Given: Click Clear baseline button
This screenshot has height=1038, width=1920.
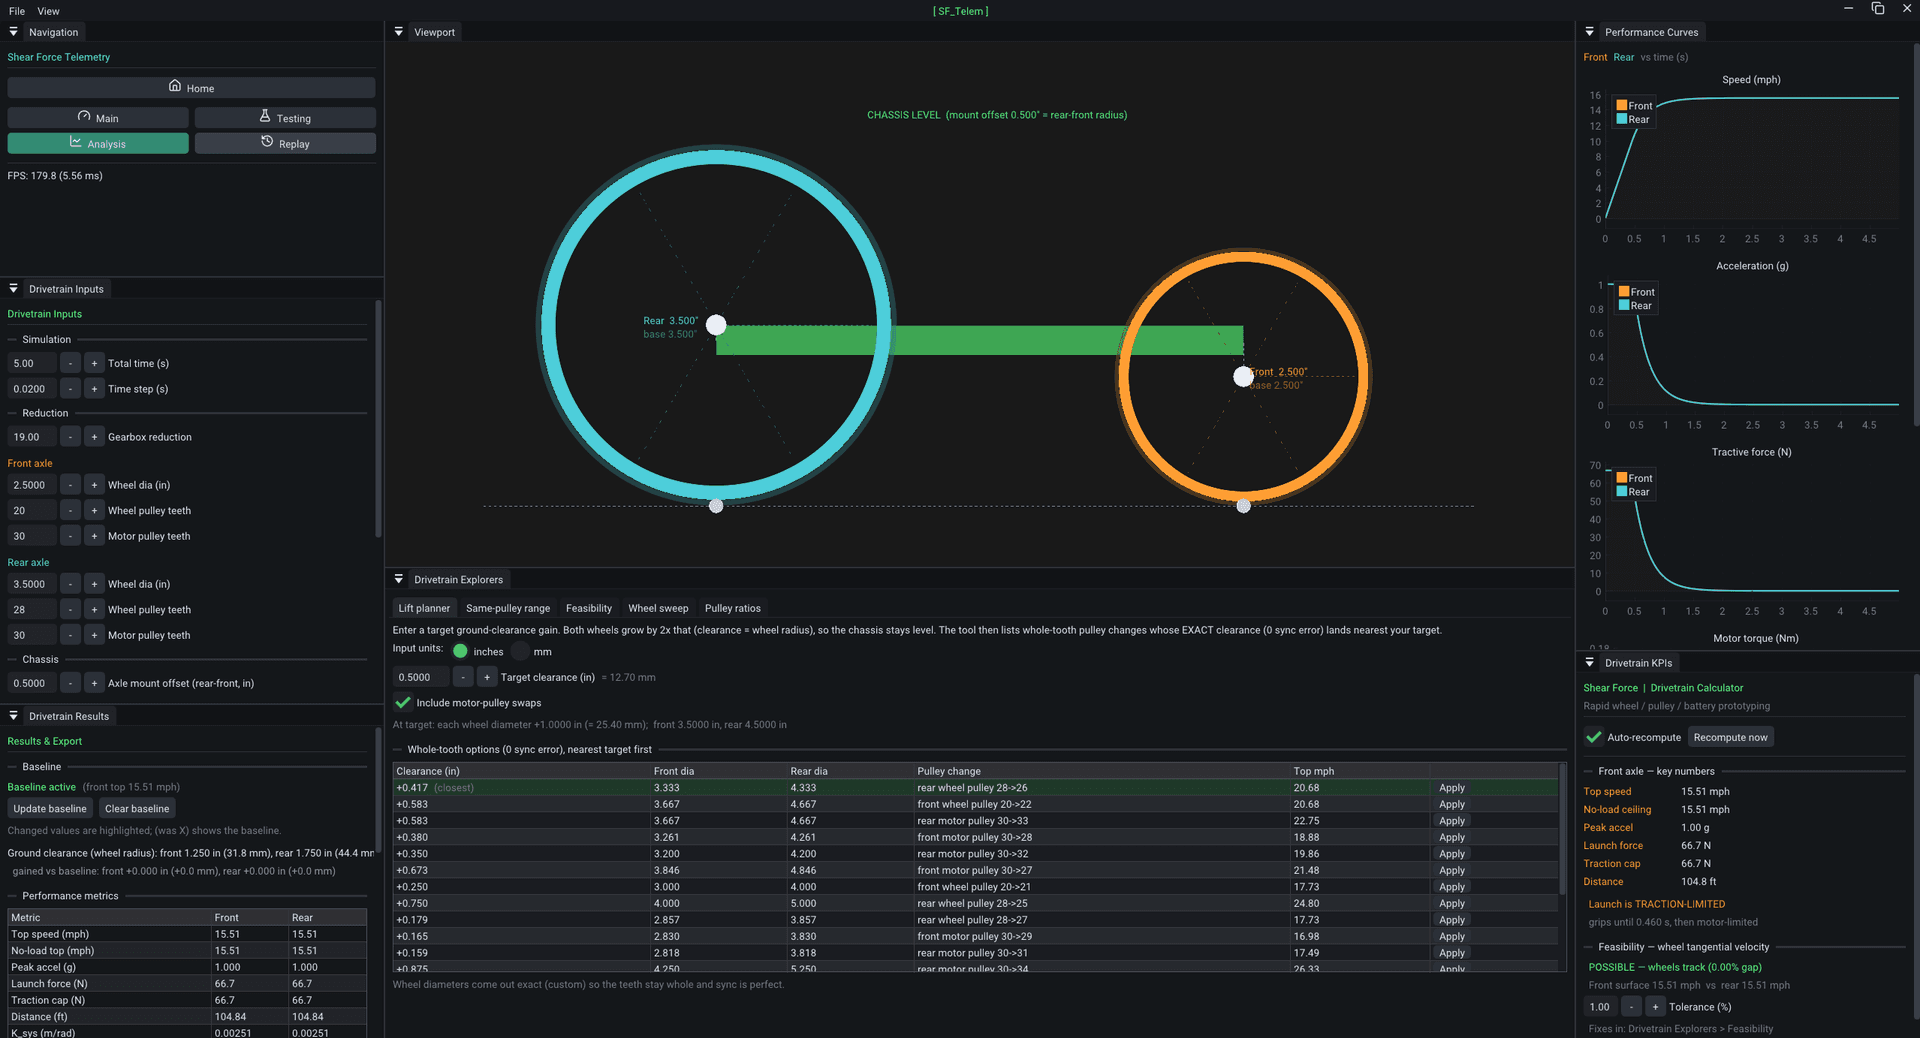Looking at the screenshot, I should point(137,808).
